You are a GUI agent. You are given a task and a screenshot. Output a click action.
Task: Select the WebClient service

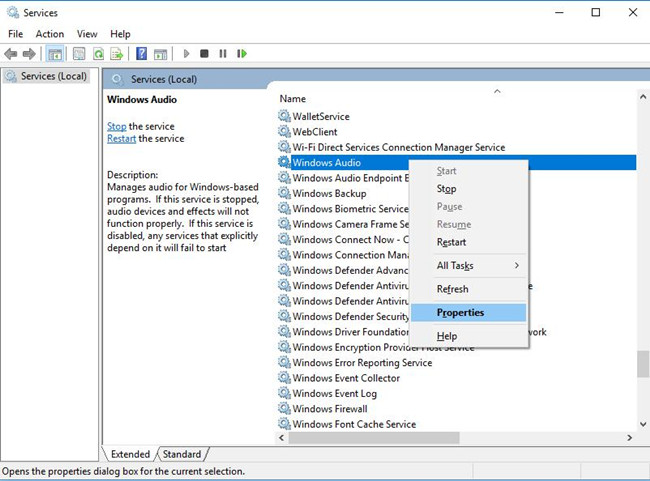pos(315,132)
